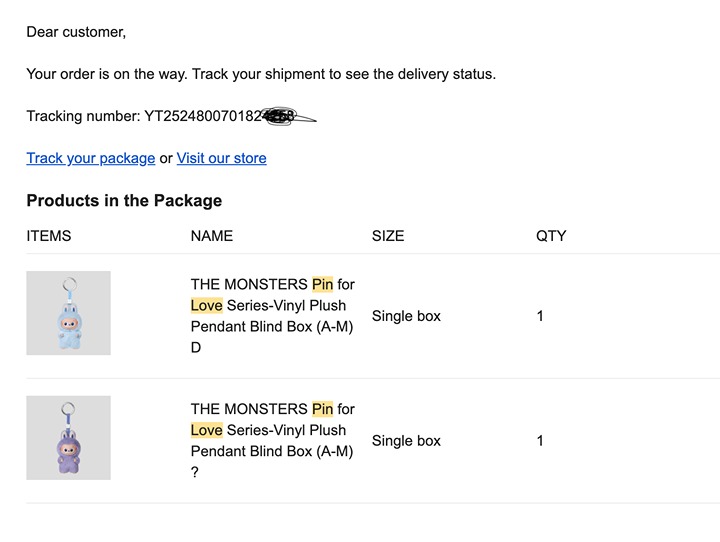Click highlighted 'Love' in the first product name
Image resolution: width=720 pixels, height=542 pixels.
coord(206,305)
